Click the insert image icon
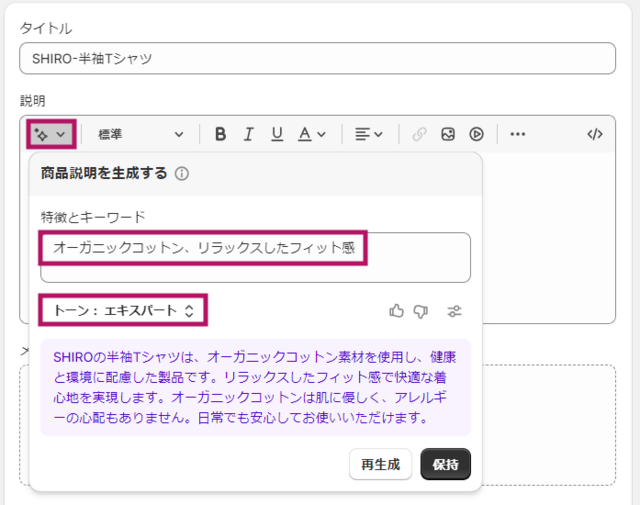Image resolution: width=640 pixels, height=505 pixels. [x=448, y=134]
